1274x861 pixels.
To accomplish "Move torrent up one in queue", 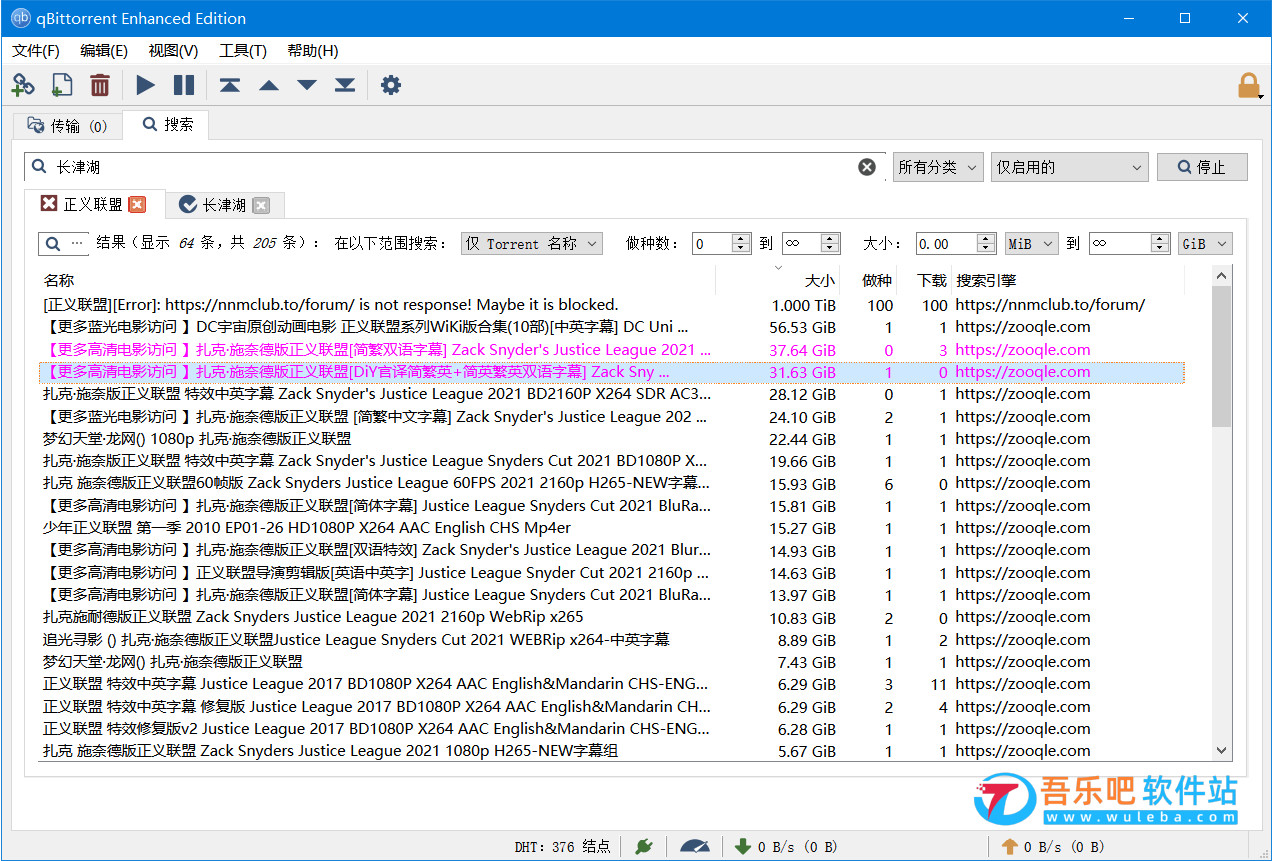I will (x=269, y=85).
